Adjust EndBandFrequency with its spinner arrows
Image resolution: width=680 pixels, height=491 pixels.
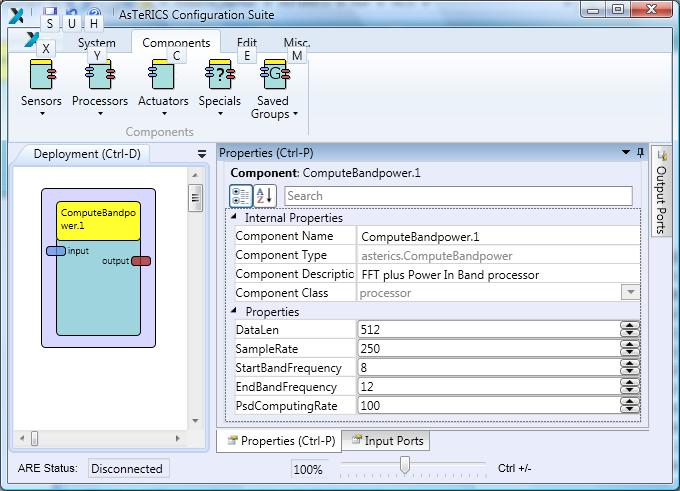click(x=630, y=387)
